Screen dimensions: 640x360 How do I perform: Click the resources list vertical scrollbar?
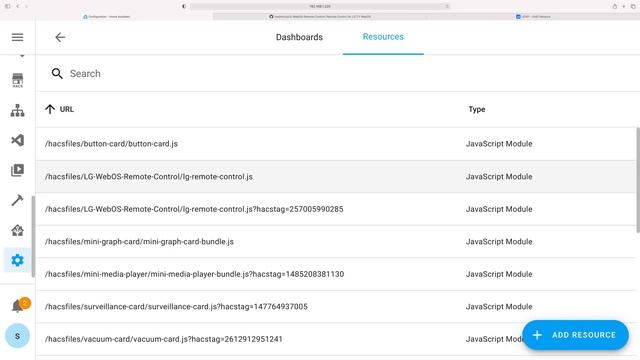click(x=638, y=180)
